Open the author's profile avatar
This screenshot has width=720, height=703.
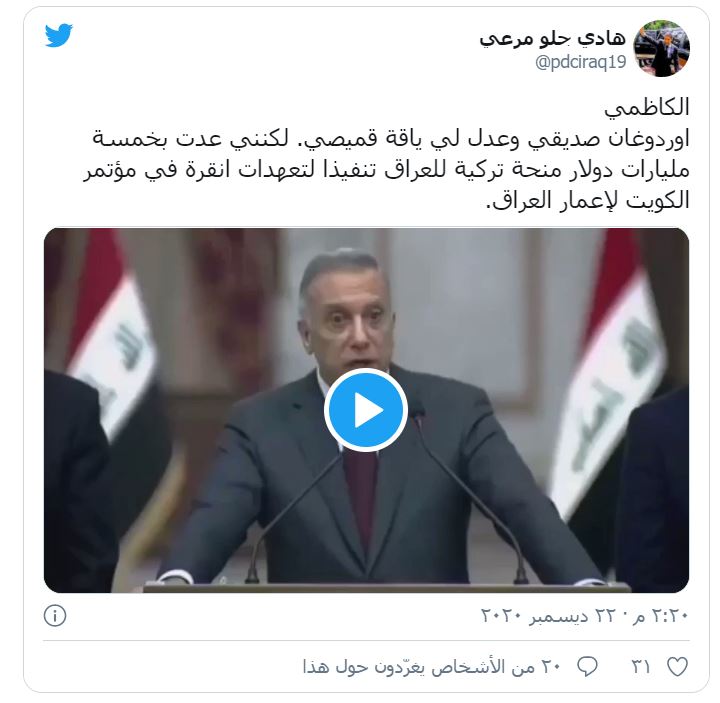tap(661, 48)
